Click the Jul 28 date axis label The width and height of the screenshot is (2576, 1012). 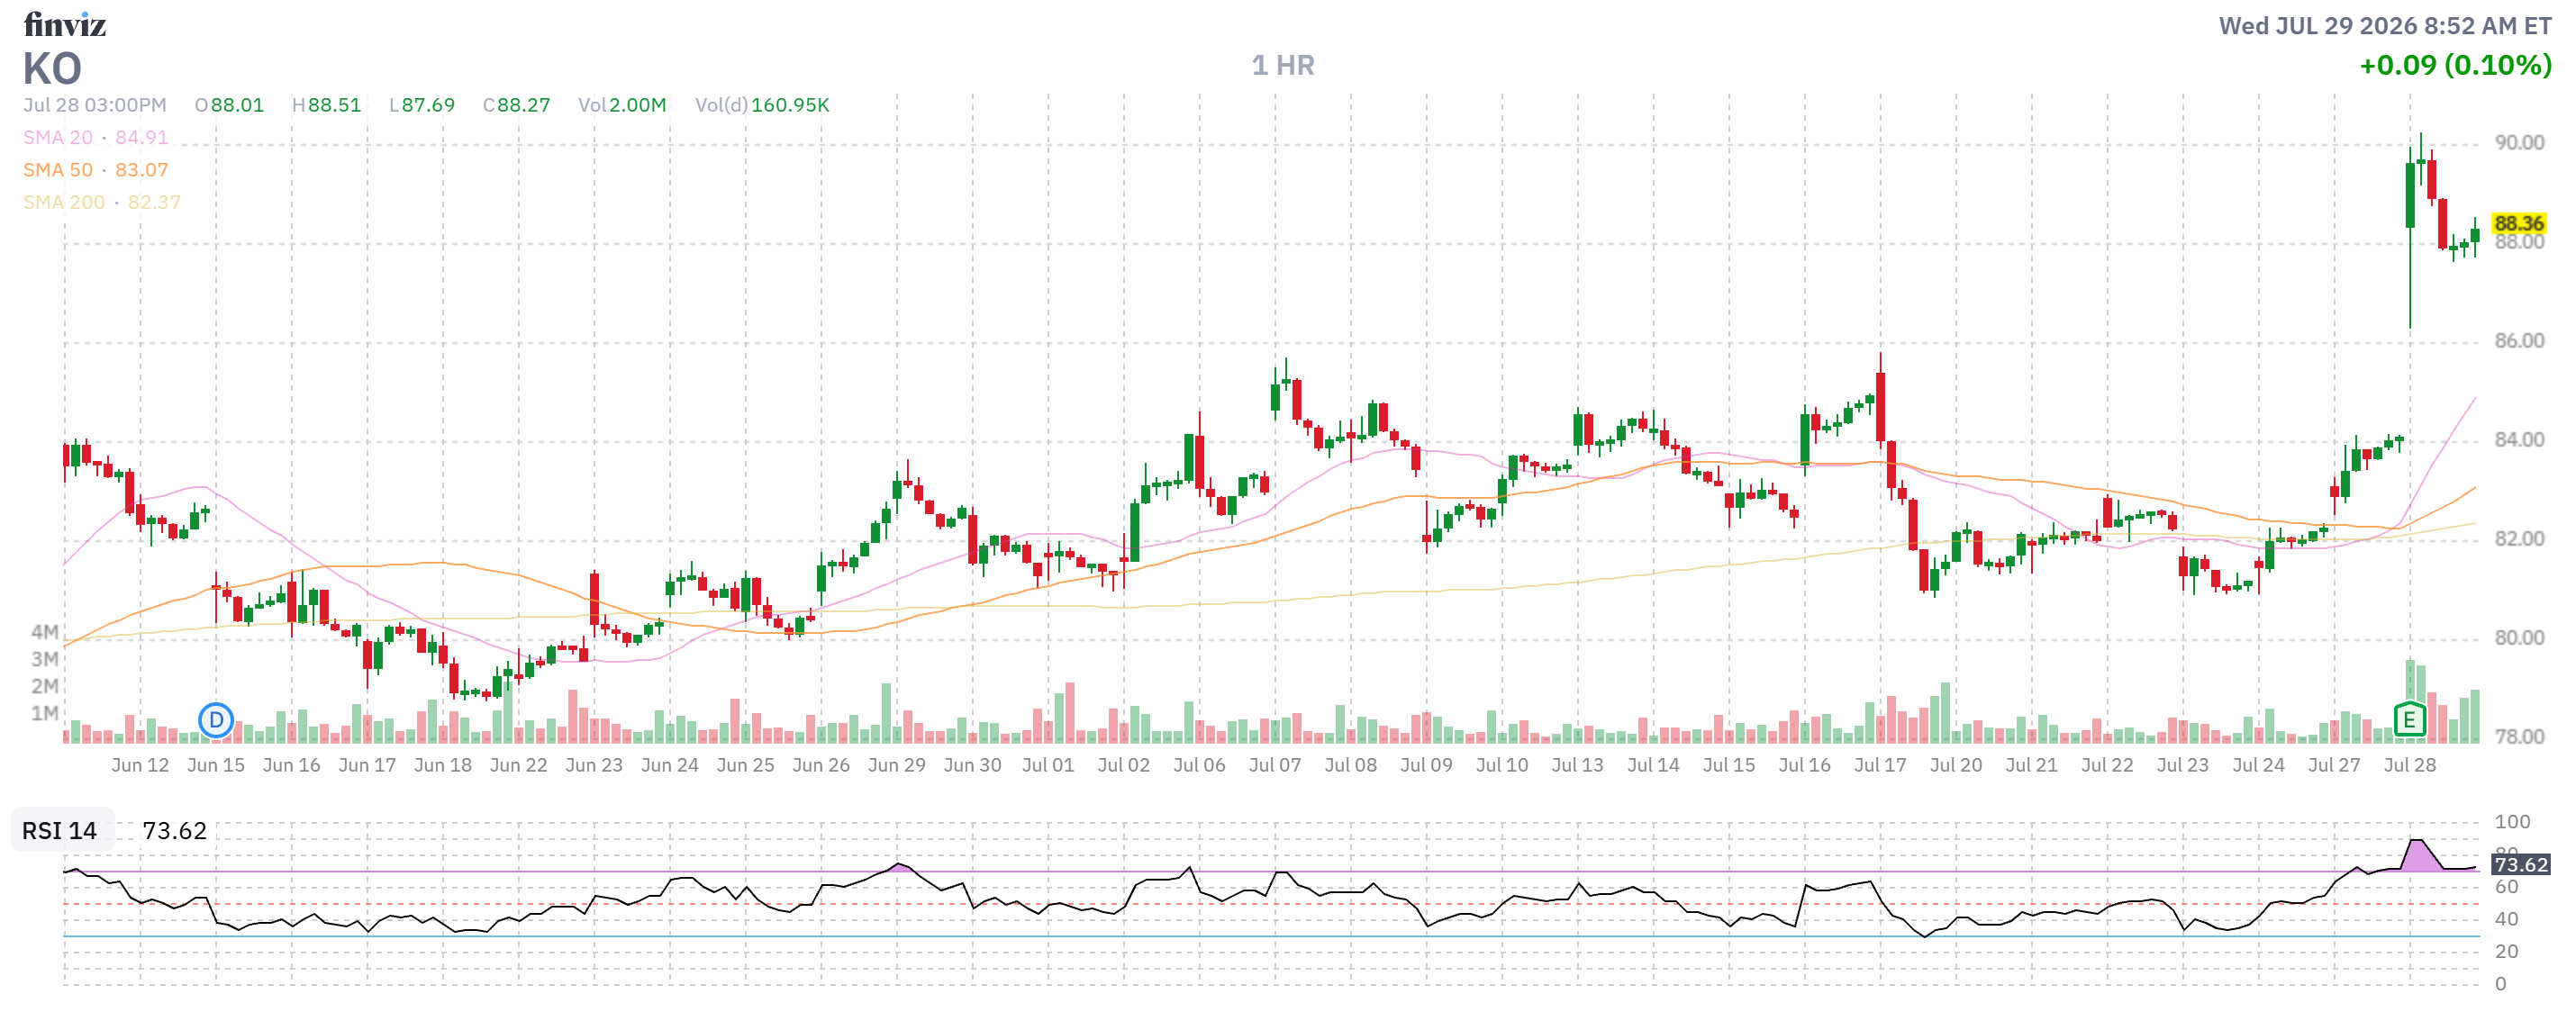(x=2409, y=765)
